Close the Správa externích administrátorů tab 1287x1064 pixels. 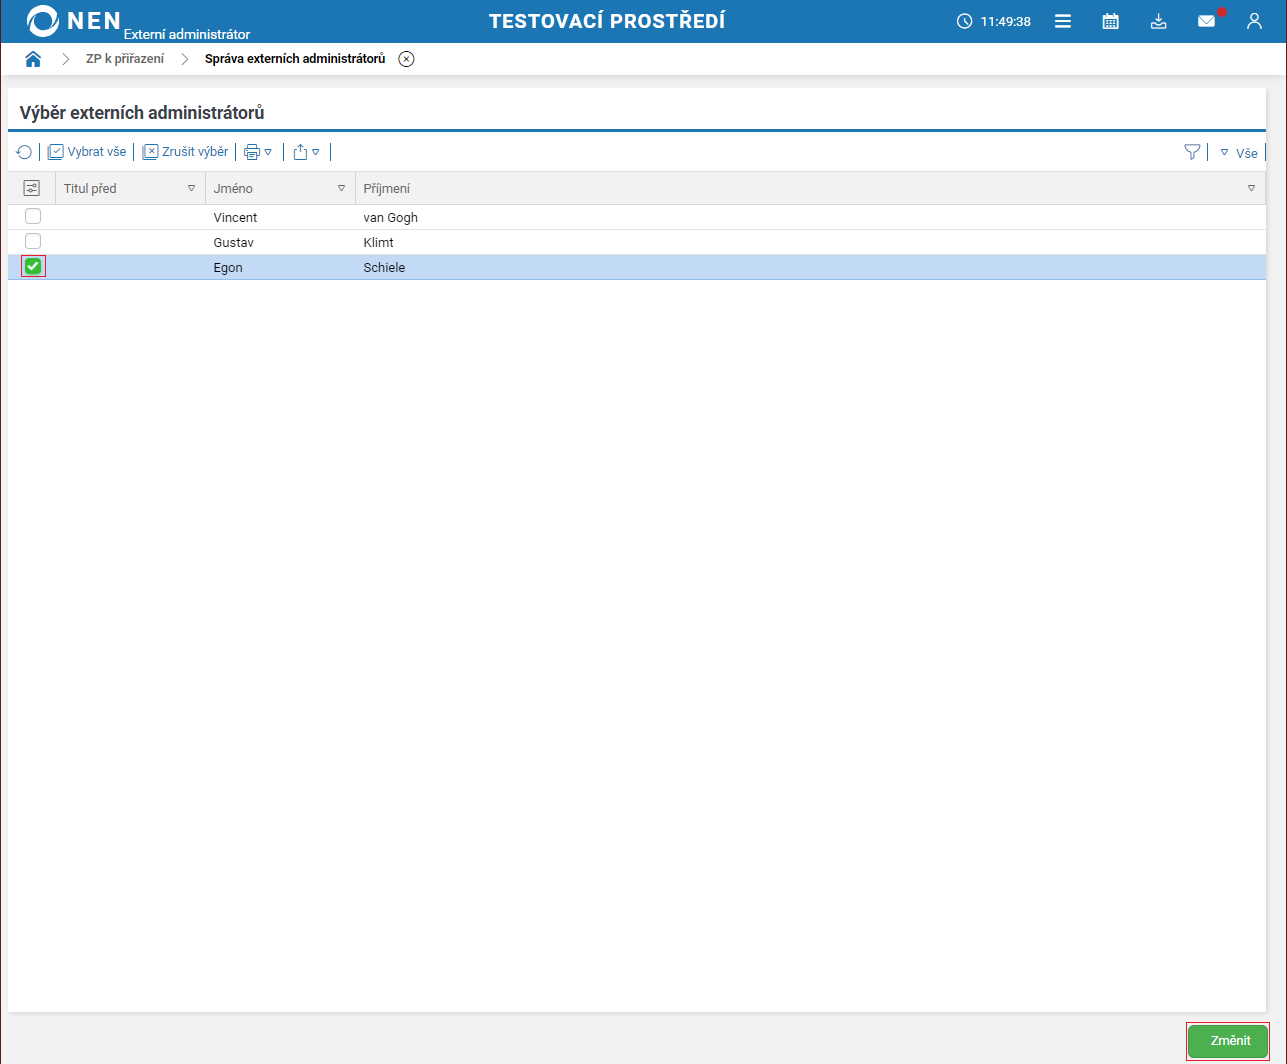(406, 59)
